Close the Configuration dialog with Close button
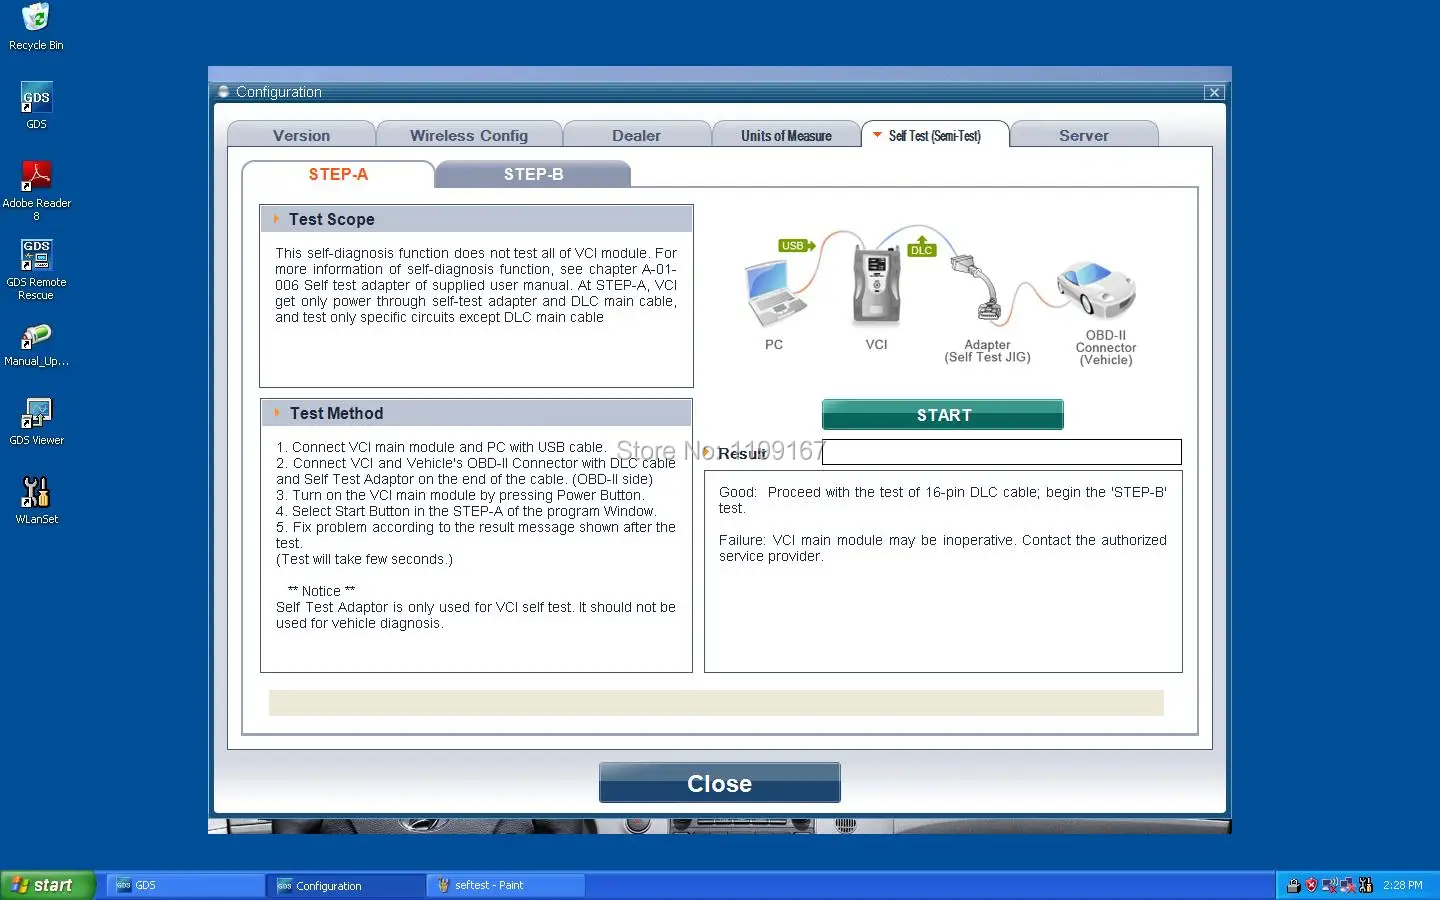 coord(719,783)
